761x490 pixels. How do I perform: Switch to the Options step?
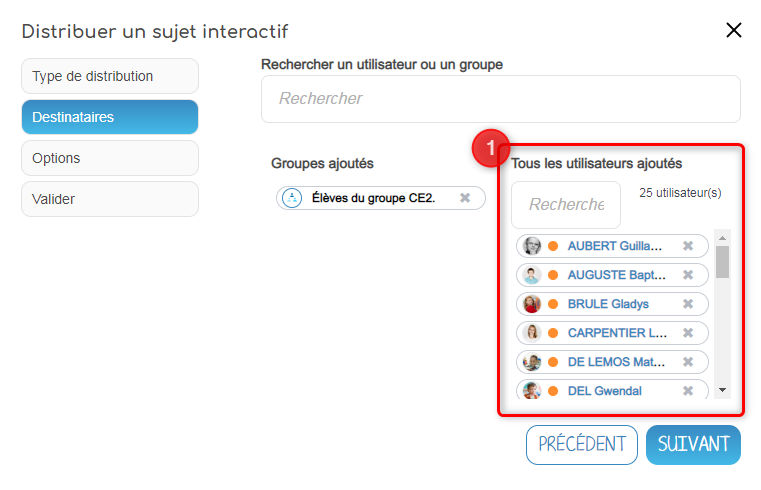pos(110,158)
